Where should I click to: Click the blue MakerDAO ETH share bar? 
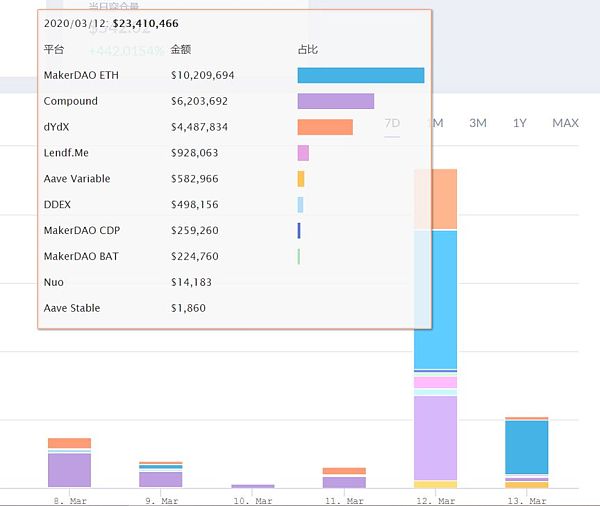coord(361,75)
